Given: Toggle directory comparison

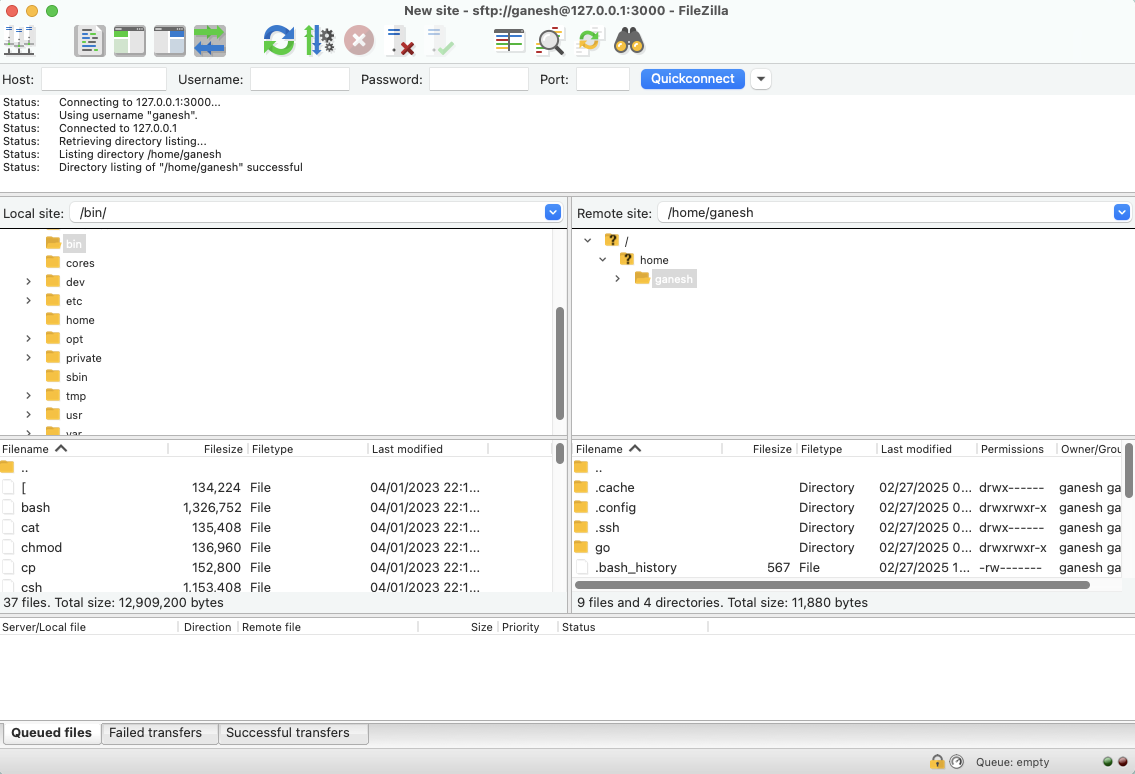Looking at the screenshot, I should [549, 41].
